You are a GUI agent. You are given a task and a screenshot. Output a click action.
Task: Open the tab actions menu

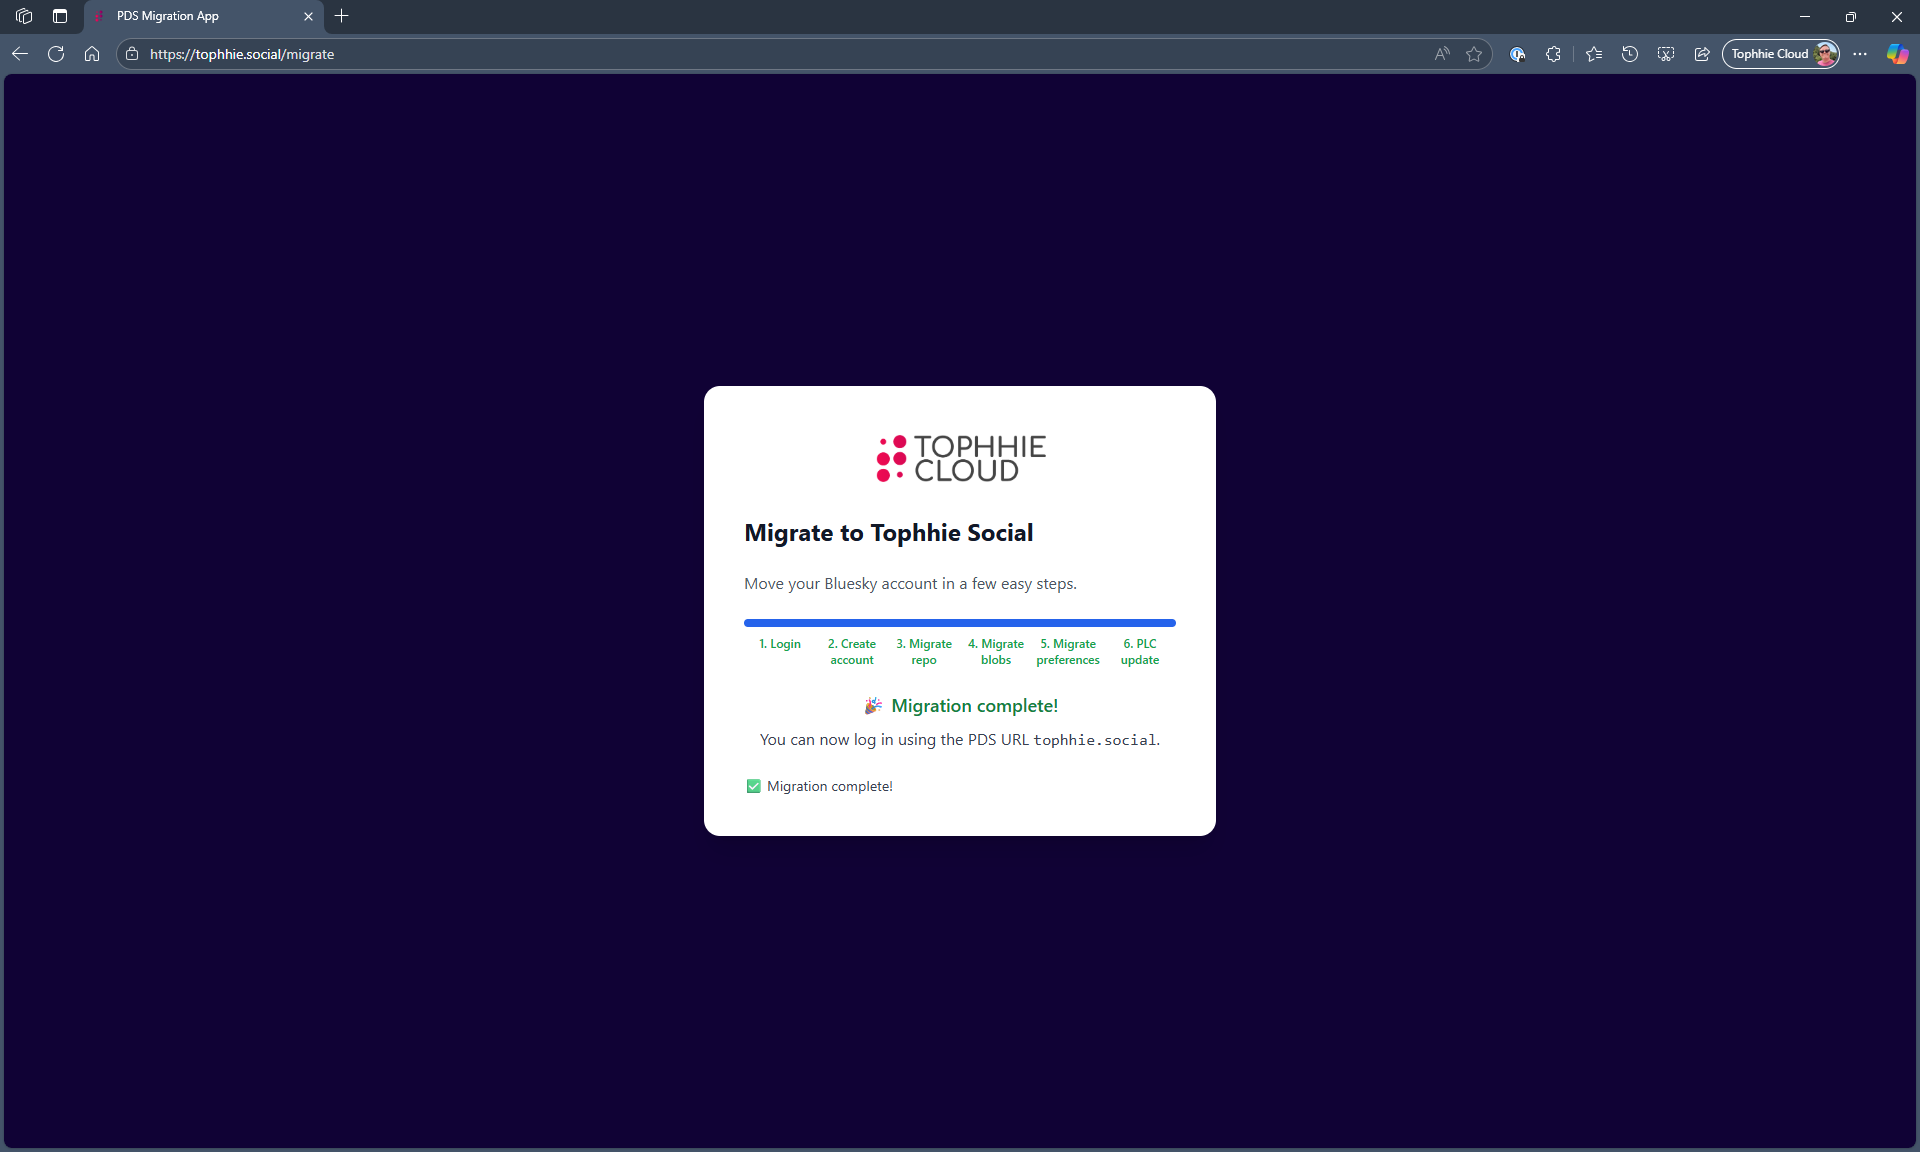pos(60,16)
